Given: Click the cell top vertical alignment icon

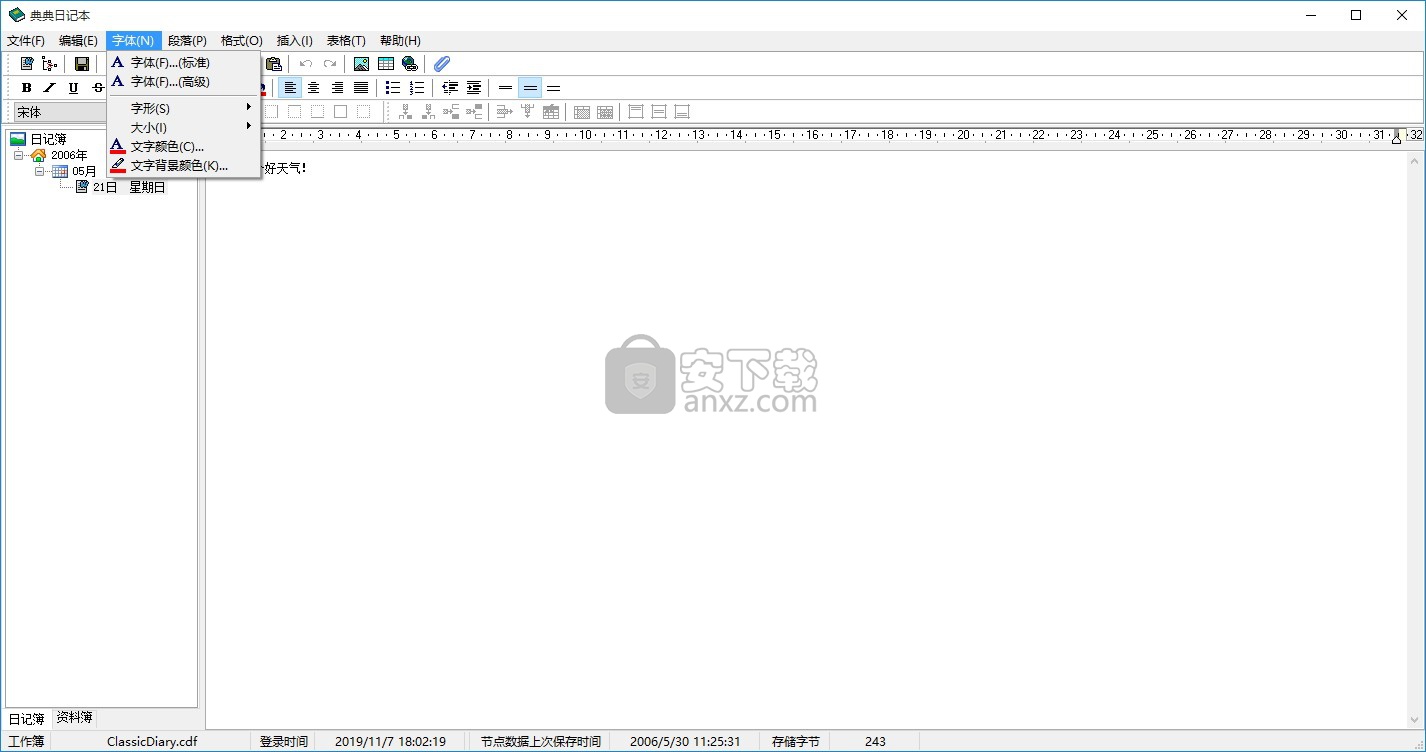Looking at the screenshot, I should (636, 112).
